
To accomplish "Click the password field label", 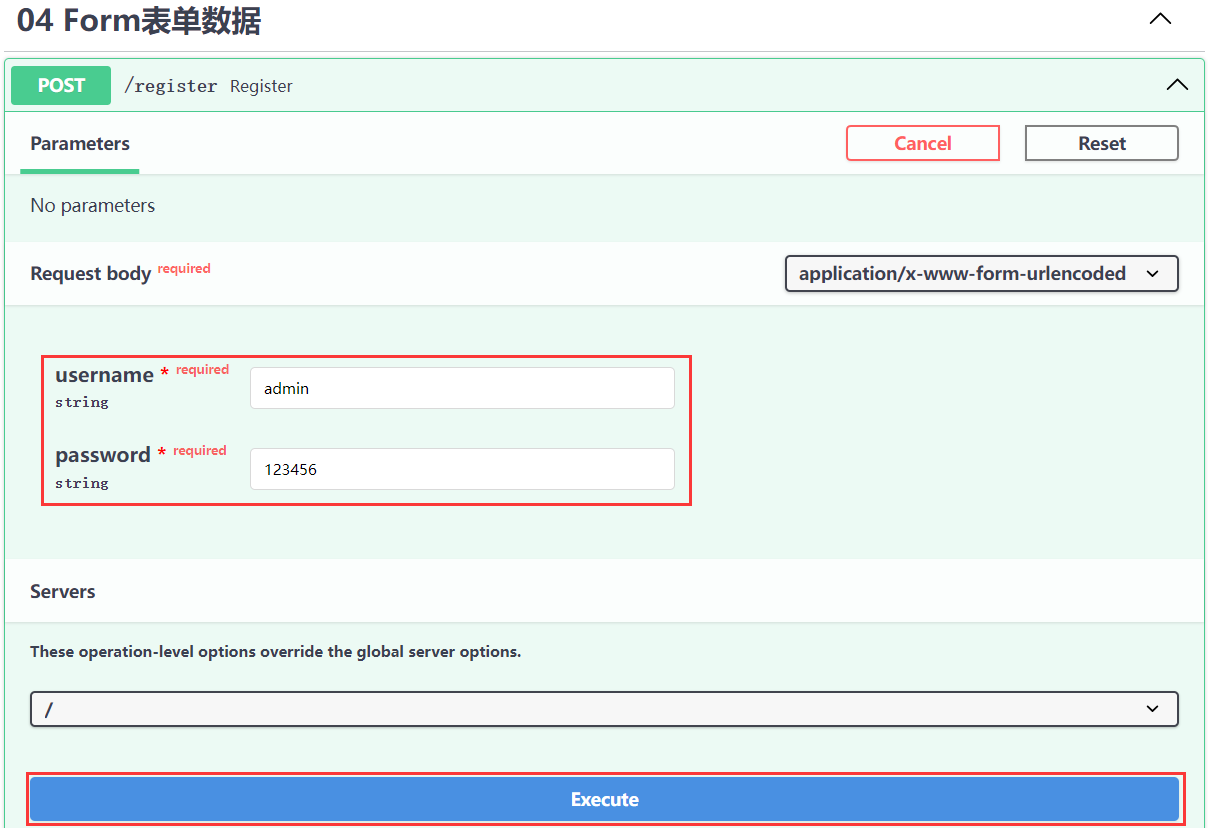I will point(102,455).
